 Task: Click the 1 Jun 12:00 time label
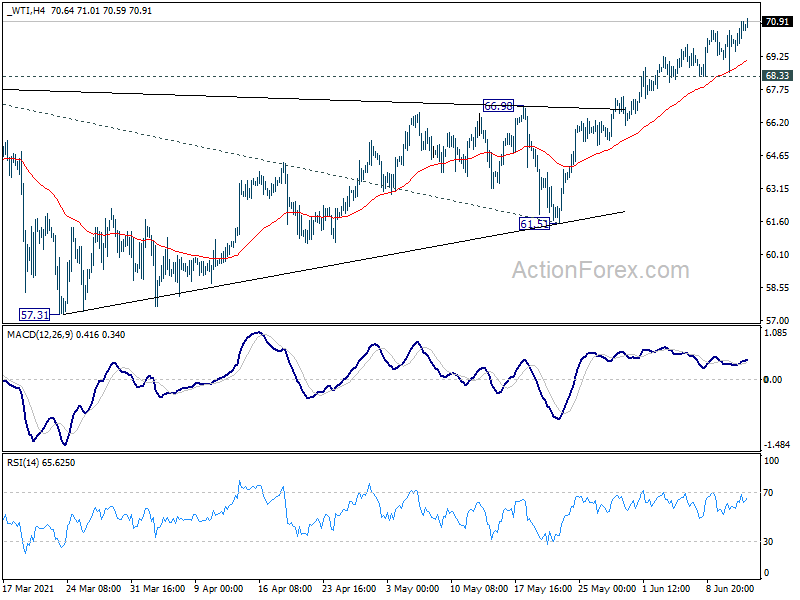click(x=666, y=588)
